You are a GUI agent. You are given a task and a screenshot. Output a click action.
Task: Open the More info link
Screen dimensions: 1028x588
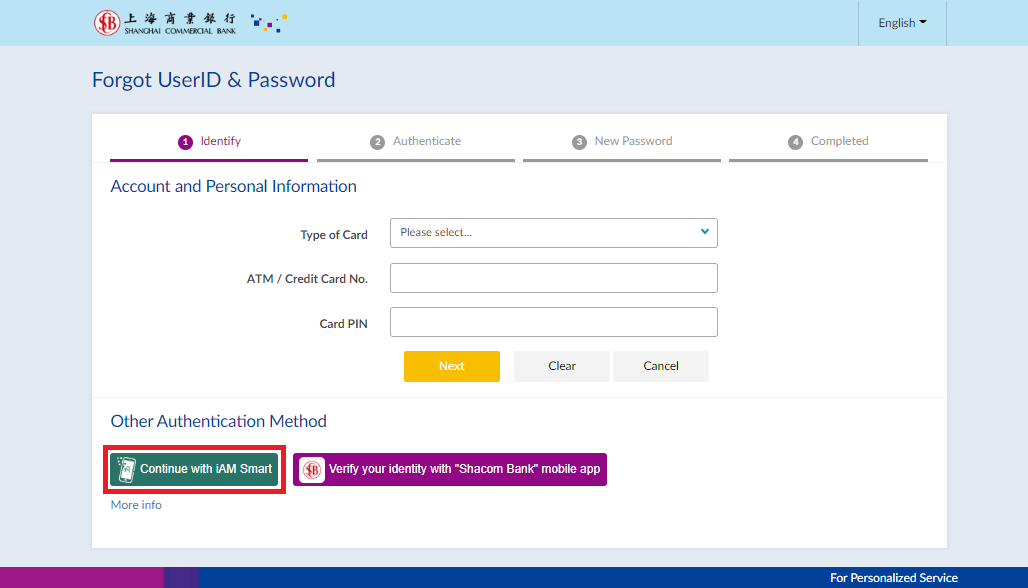coord(136,505)
